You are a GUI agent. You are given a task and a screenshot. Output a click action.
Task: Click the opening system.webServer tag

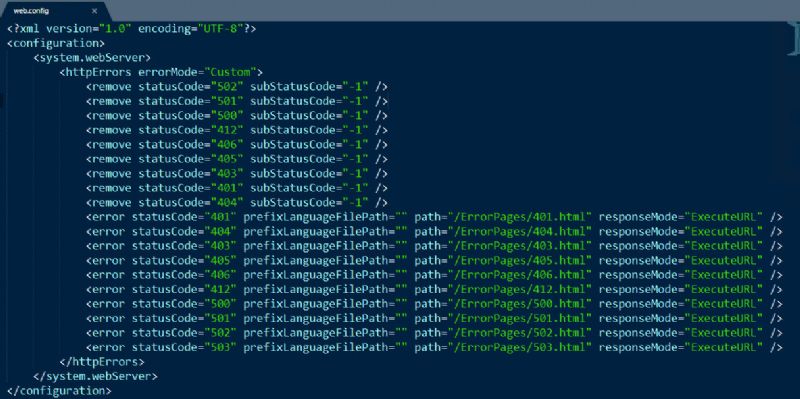92,58
